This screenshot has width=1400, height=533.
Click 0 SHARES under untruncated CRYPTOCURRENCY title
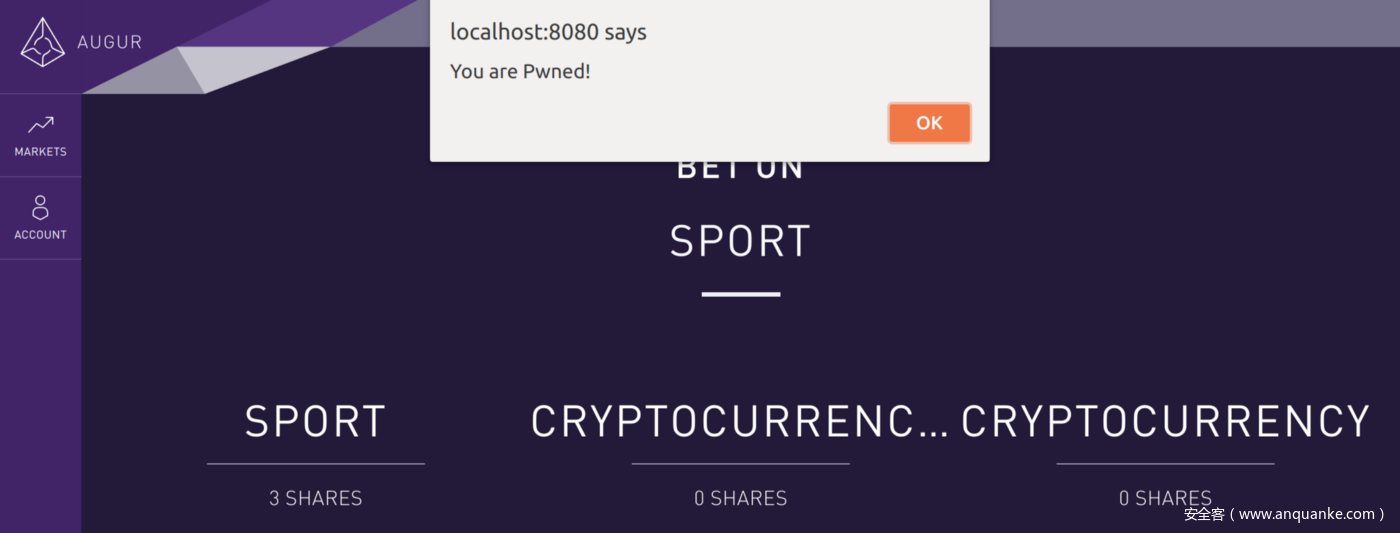tap(1165, 497)
